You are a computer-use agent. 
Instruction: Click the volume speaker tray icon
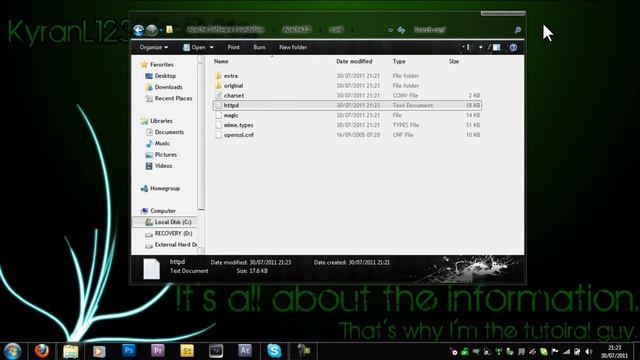[x=589, y=351]
